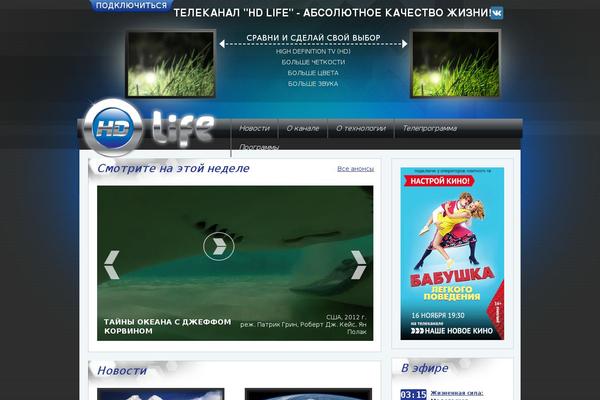Click the Тайны океана с Джеффом Корвином title
Image resolution: width=600 pixels, height=400 pixels.
coord(167,326)
